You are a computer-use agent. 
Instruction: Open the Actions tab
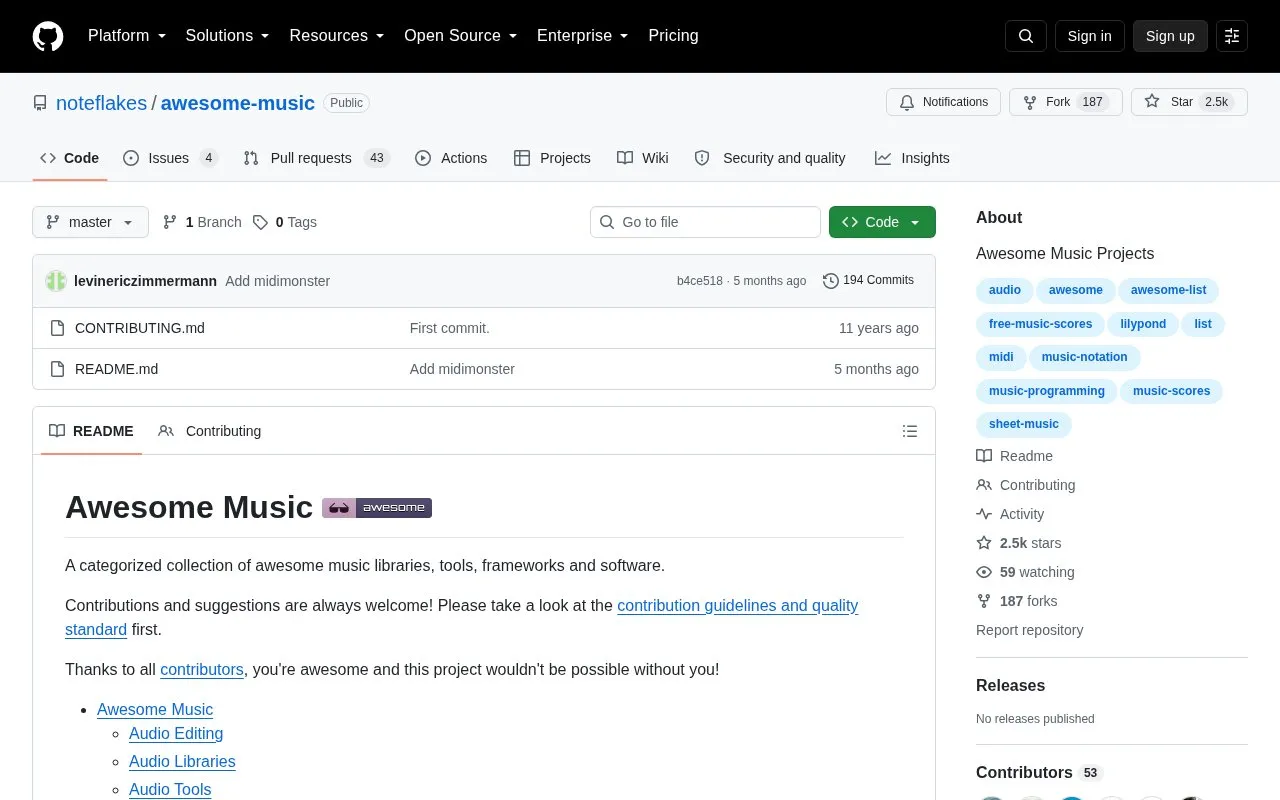[x=451, y=158]
